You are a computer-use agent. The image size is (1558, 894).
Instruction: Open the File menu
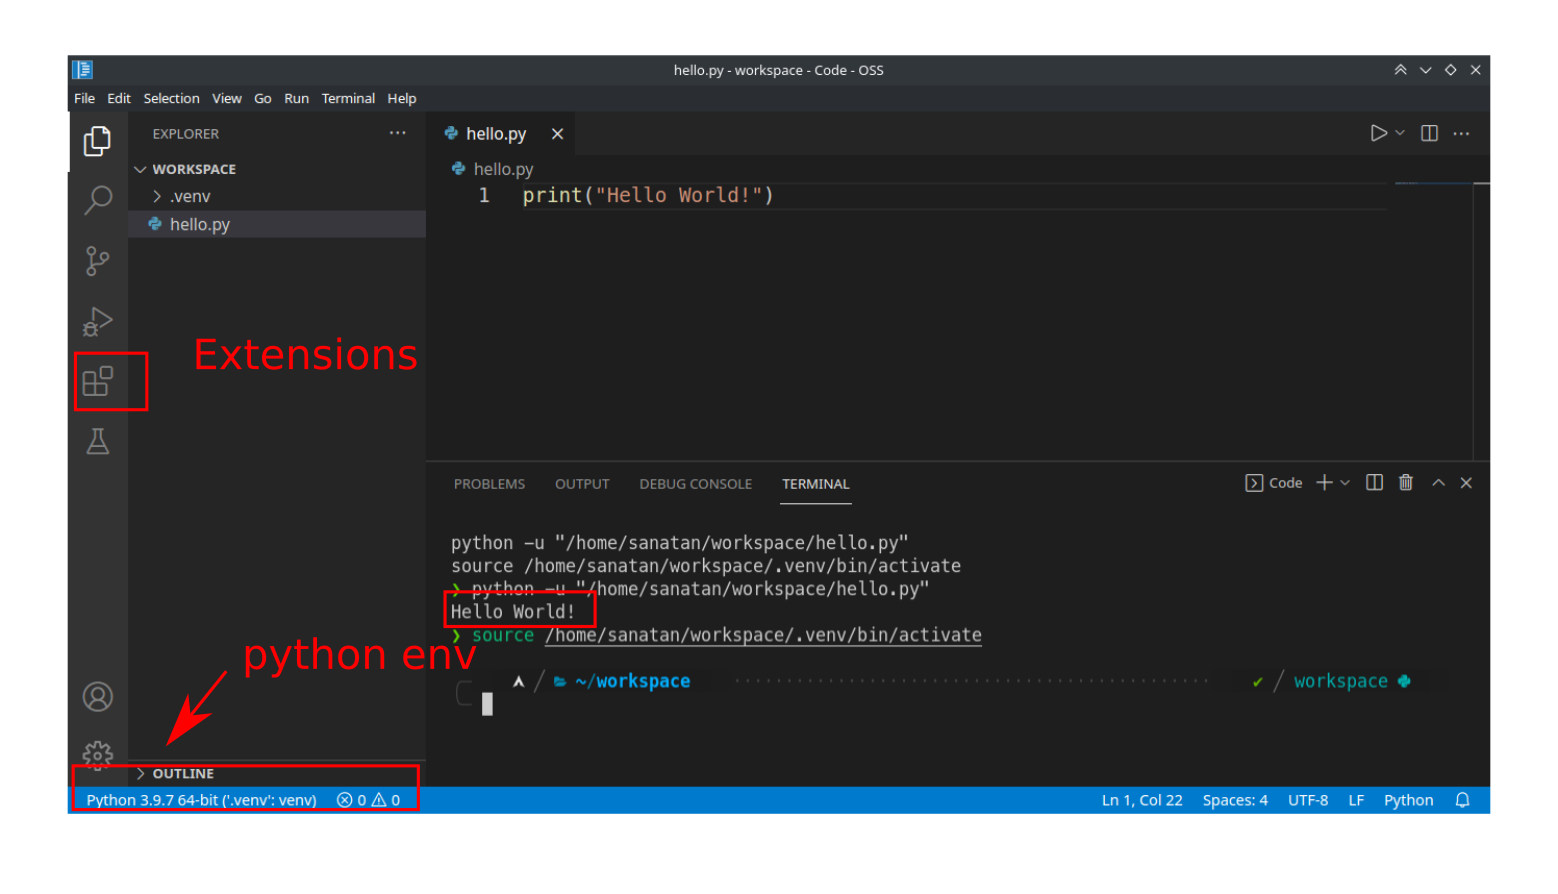coord(84,98)
